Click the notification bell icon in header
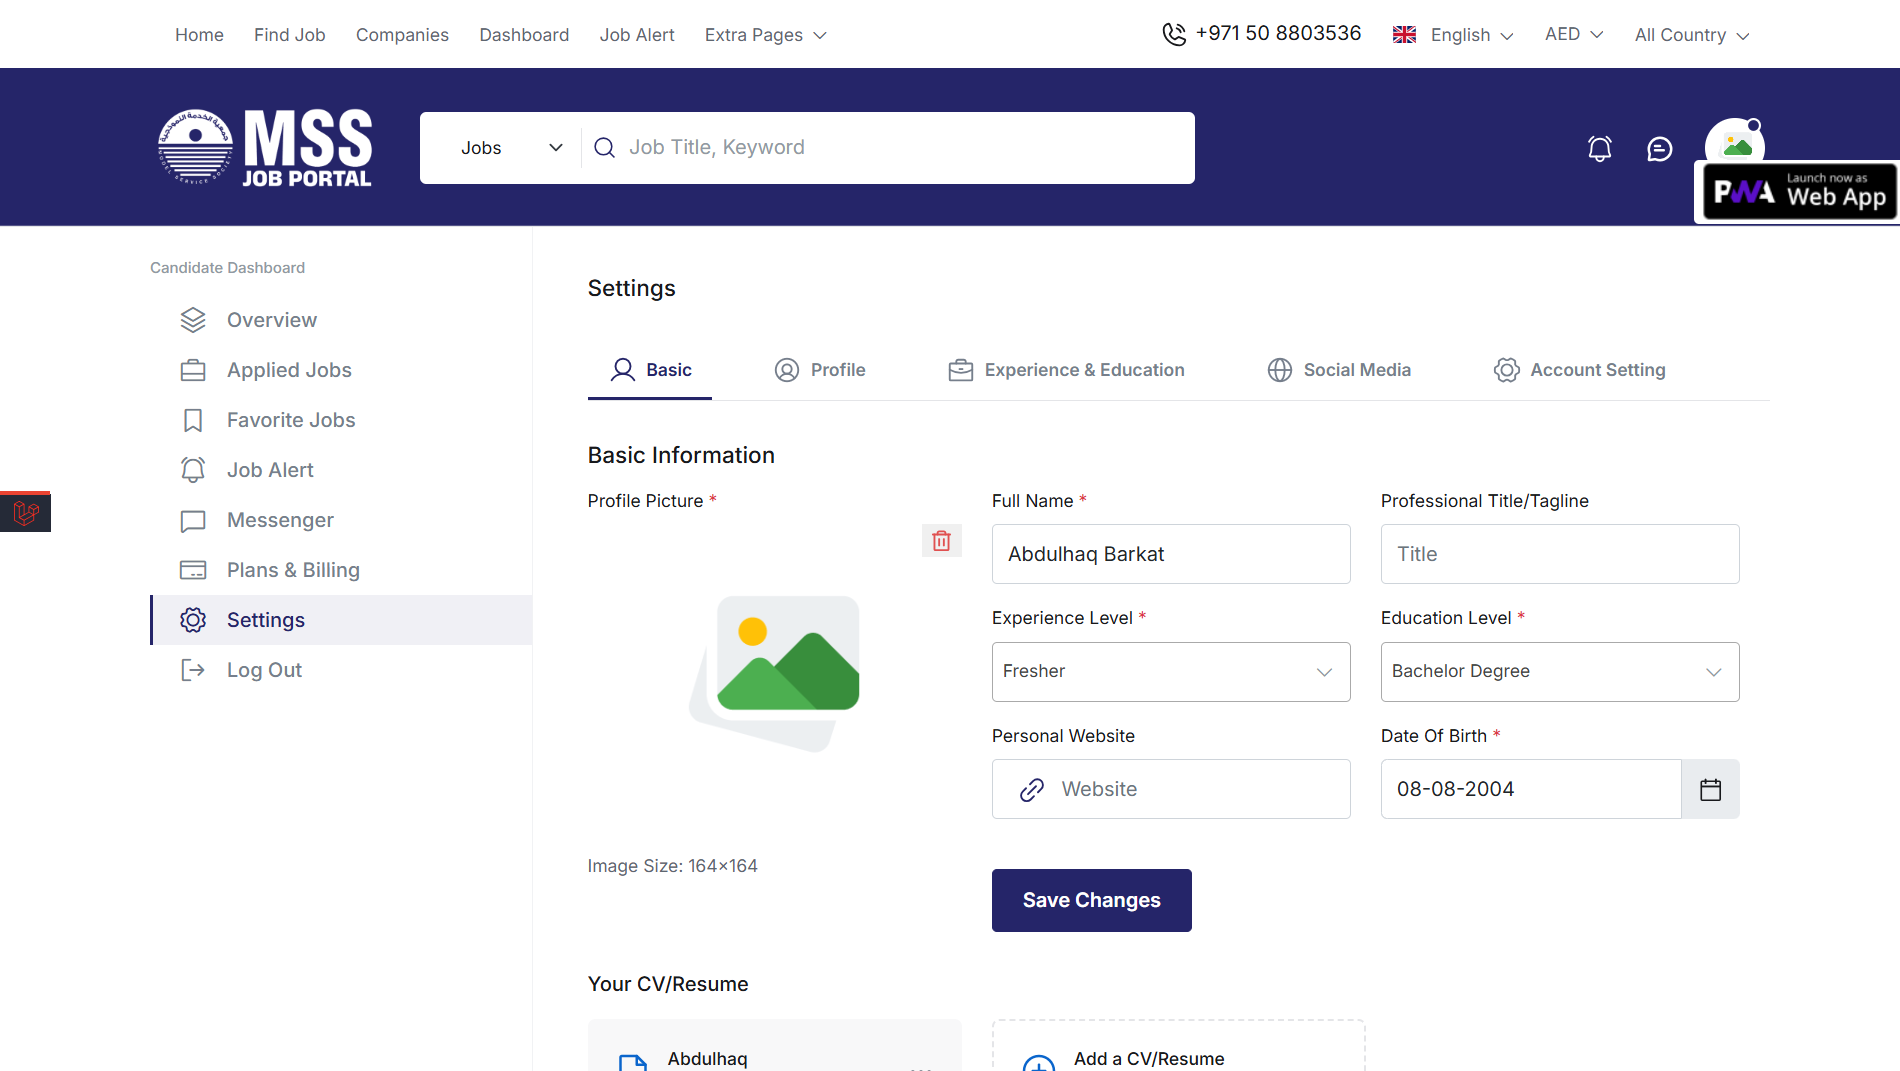 coord(1600,149)
